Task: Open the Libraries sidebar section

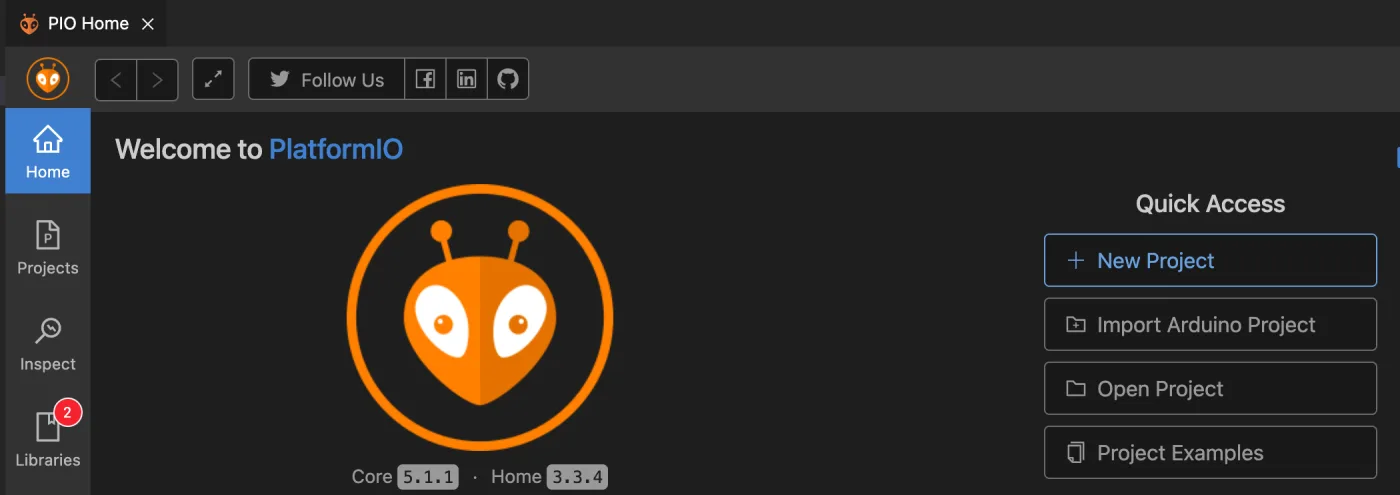Action: (48, 440)
